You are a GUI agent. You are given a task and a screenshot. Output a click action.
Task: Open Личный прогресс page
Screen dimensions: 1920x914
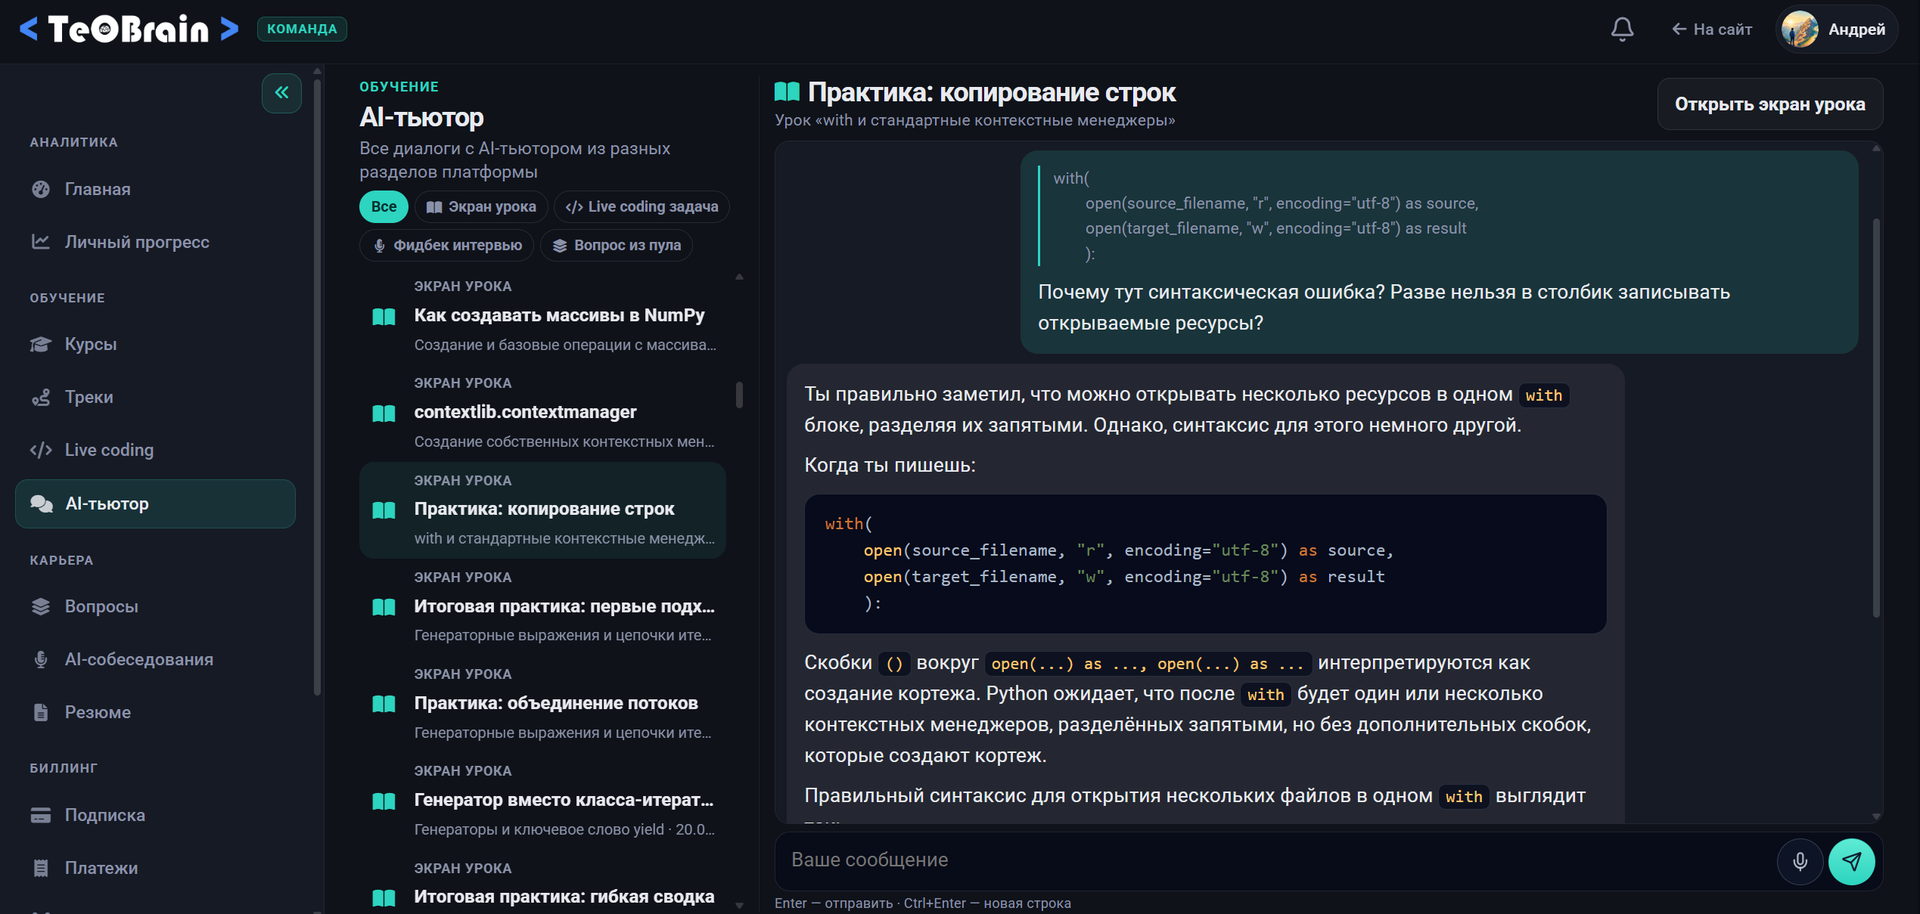155,242
